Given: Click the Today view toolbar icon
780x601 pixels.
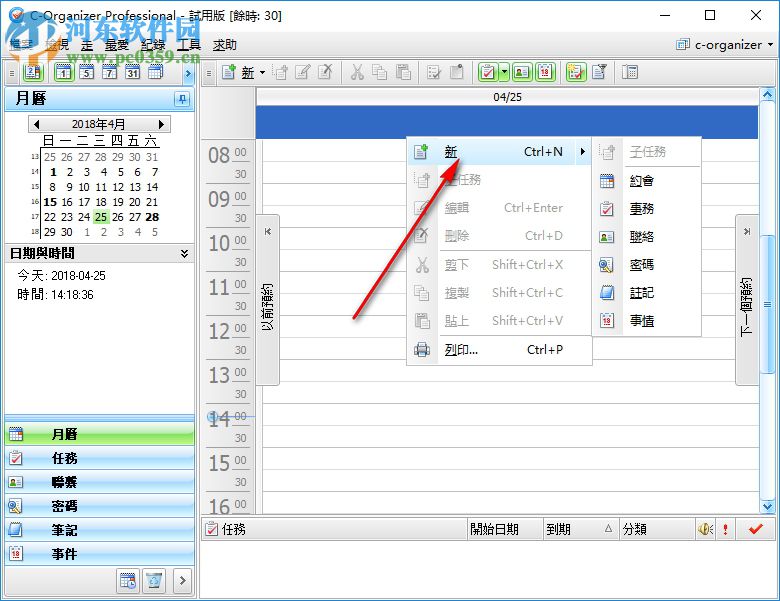Looking at the screenshot, I should [33, 73].
